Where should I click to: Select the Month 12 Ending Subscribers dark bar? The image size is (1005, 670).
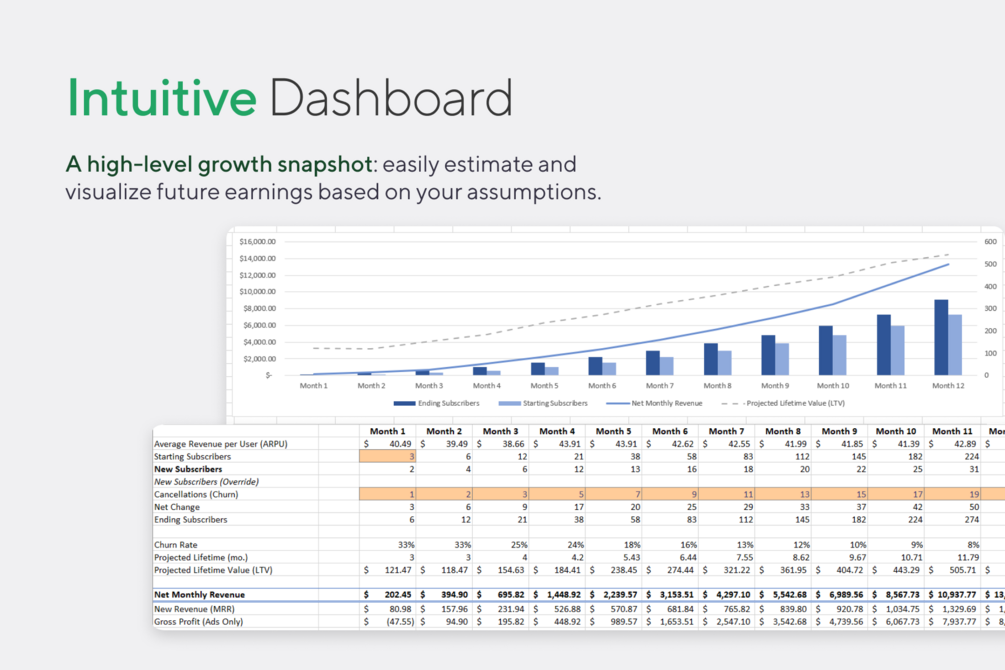tap(941, 337)
